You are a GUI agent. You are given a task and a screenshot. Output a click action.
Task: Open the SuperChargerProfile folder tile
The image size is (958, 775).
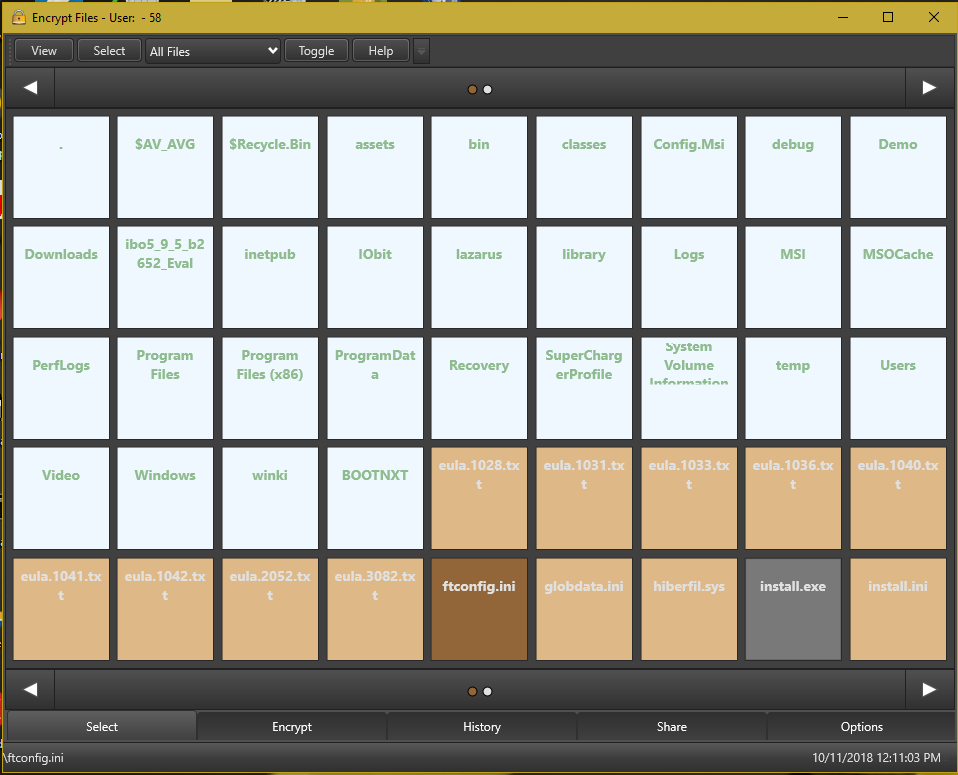[584, 388]
